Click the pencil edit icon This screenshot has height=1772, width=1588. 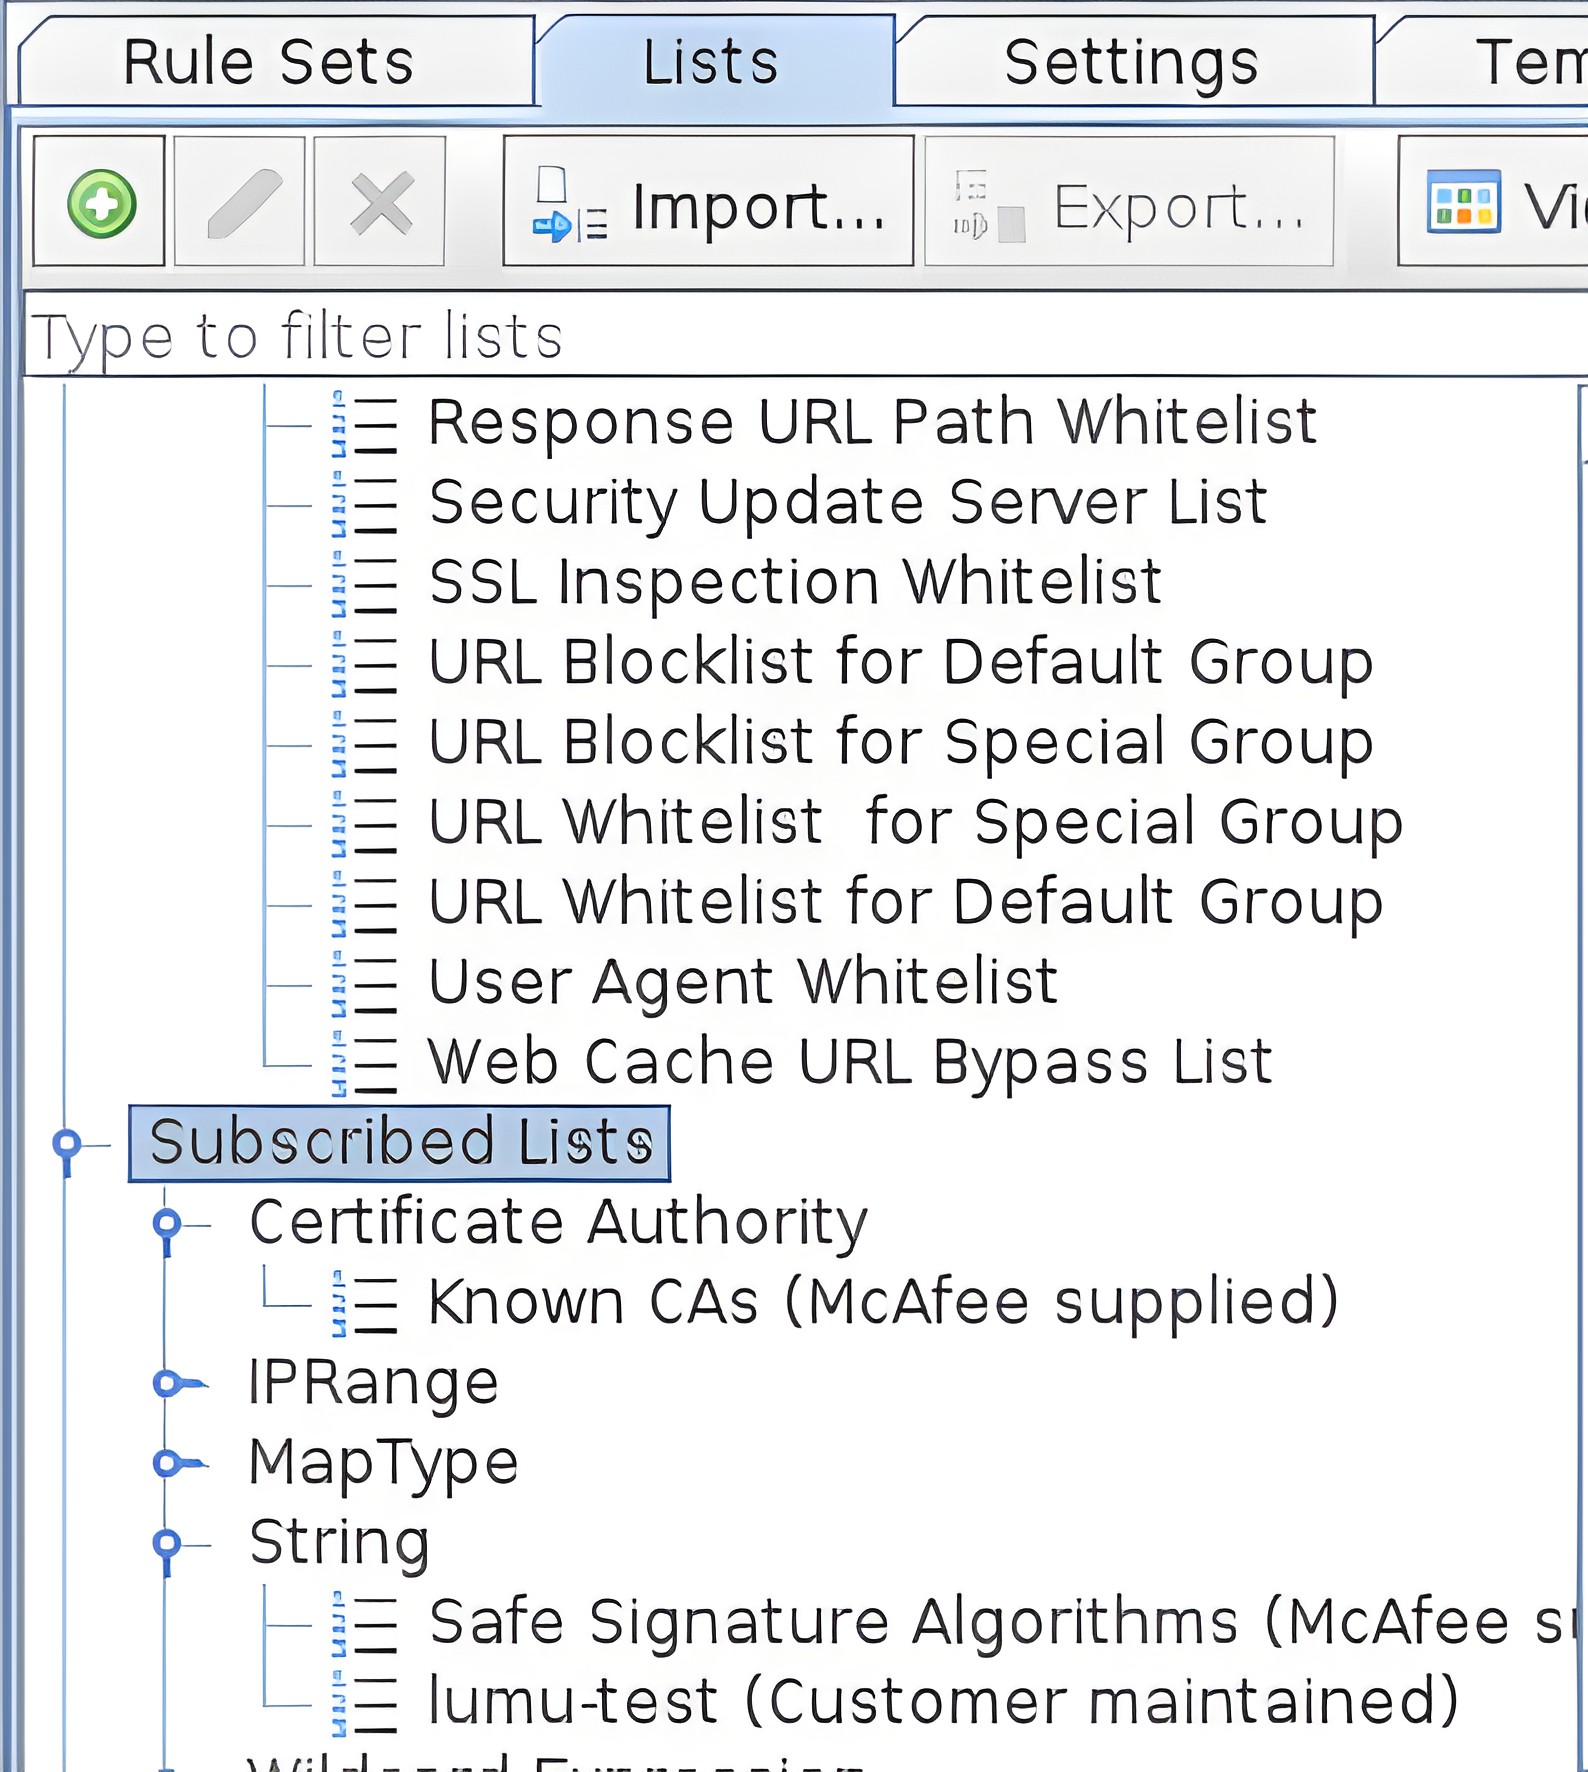point(240,203)
